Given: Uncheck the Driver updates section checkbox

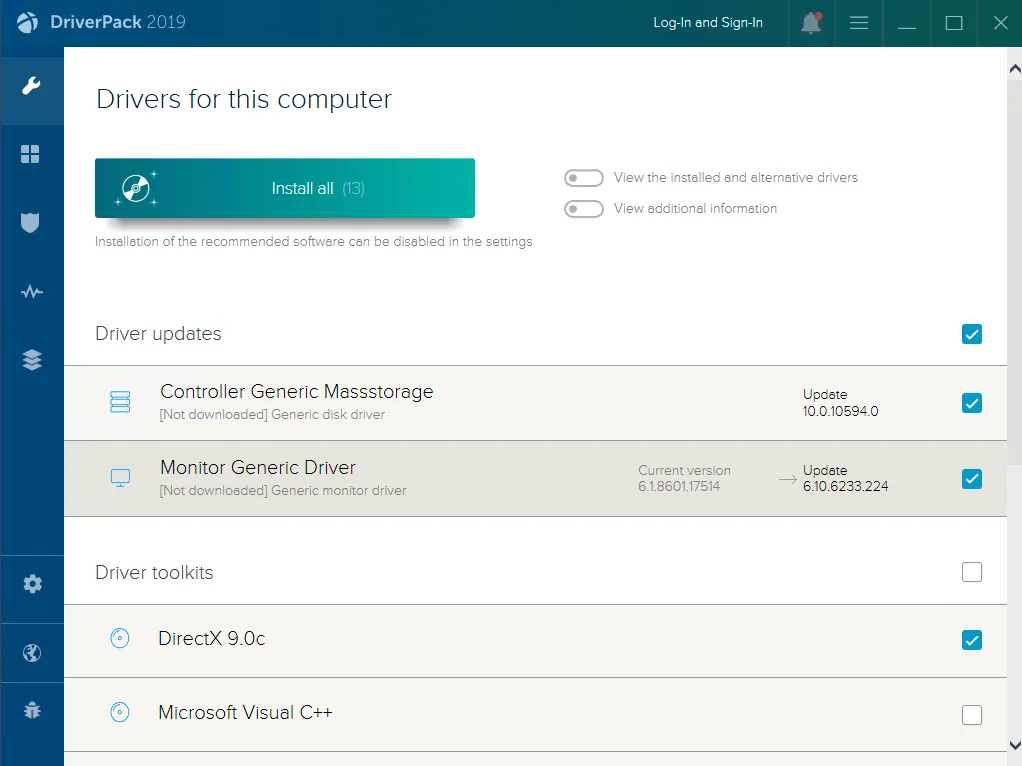Looking at the screenshot, I should click(x=971, y=334).
